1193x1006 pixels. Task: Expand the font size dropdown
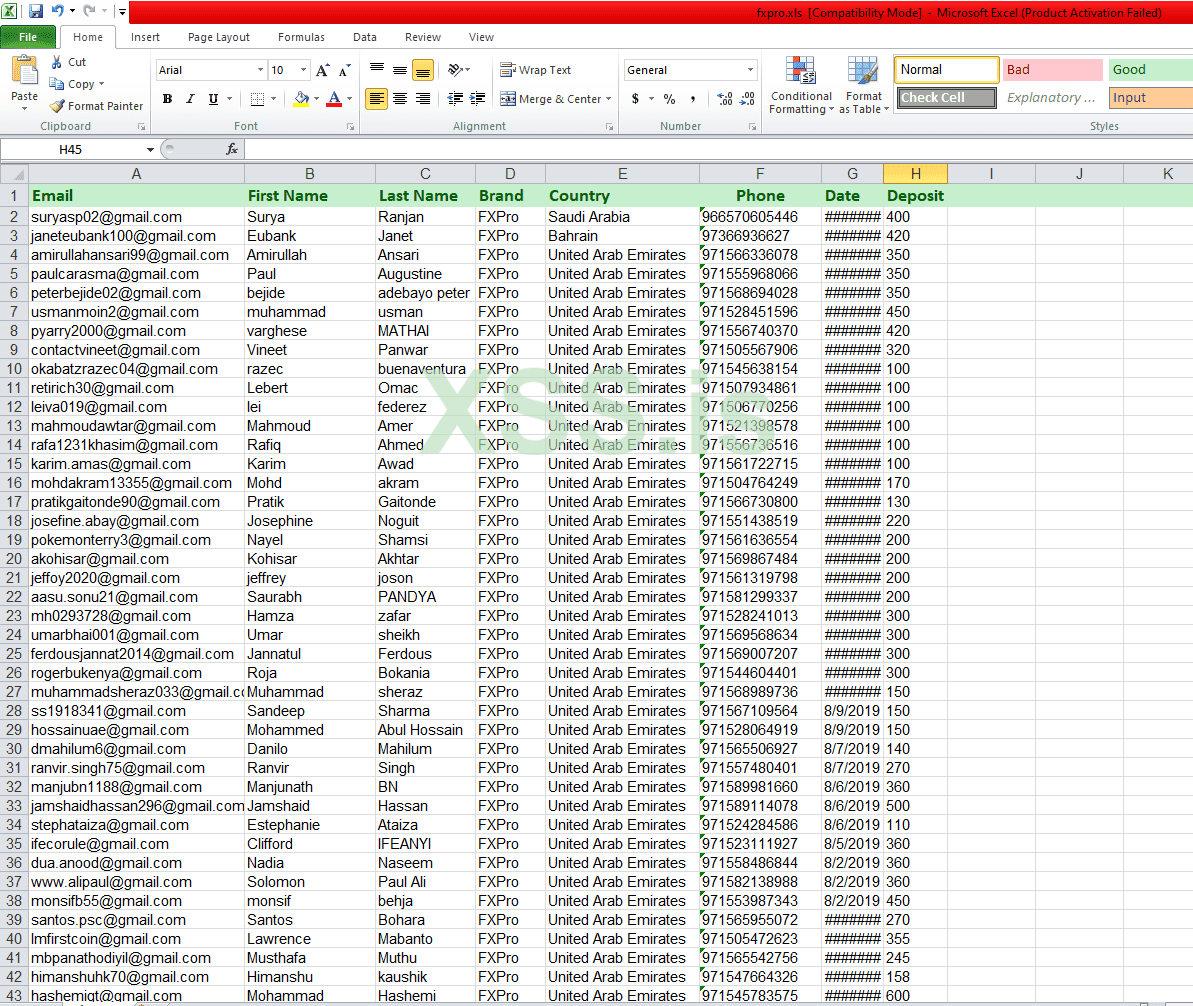tap(303, 70)
